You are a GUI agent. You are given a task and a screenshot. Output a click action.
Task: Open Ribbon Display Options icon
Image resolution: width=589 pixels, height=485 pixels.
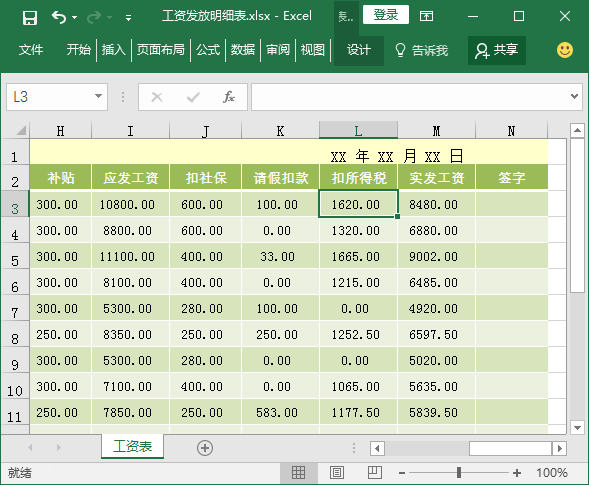(x=426, y=16)
